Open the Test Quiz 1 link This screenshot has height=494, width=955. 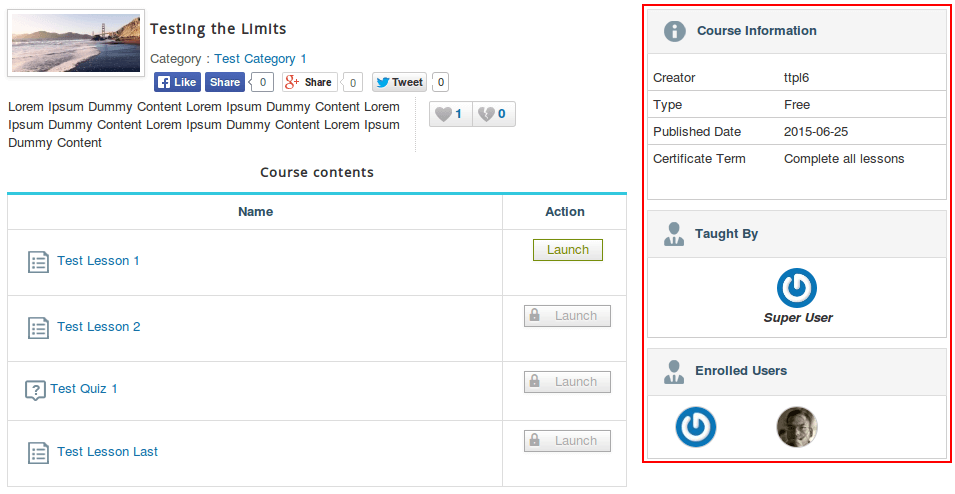[x=84, y=389]
